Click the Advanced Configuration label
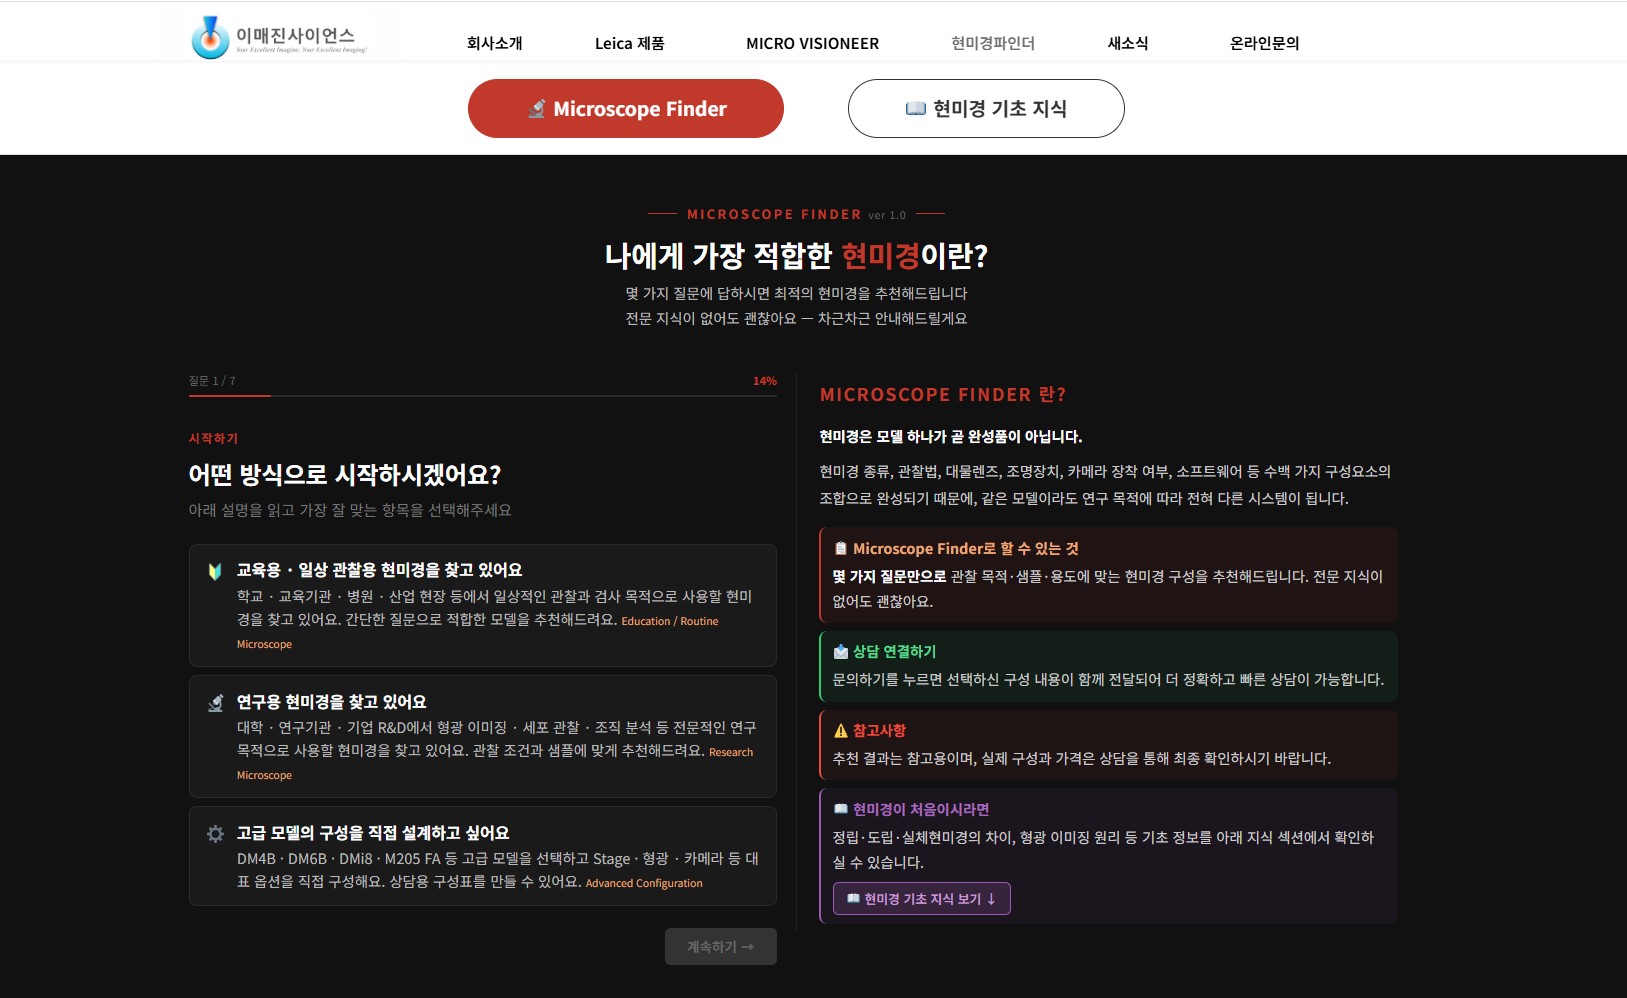This screenshot has width=1627, height=998. [x=644, y=884]
